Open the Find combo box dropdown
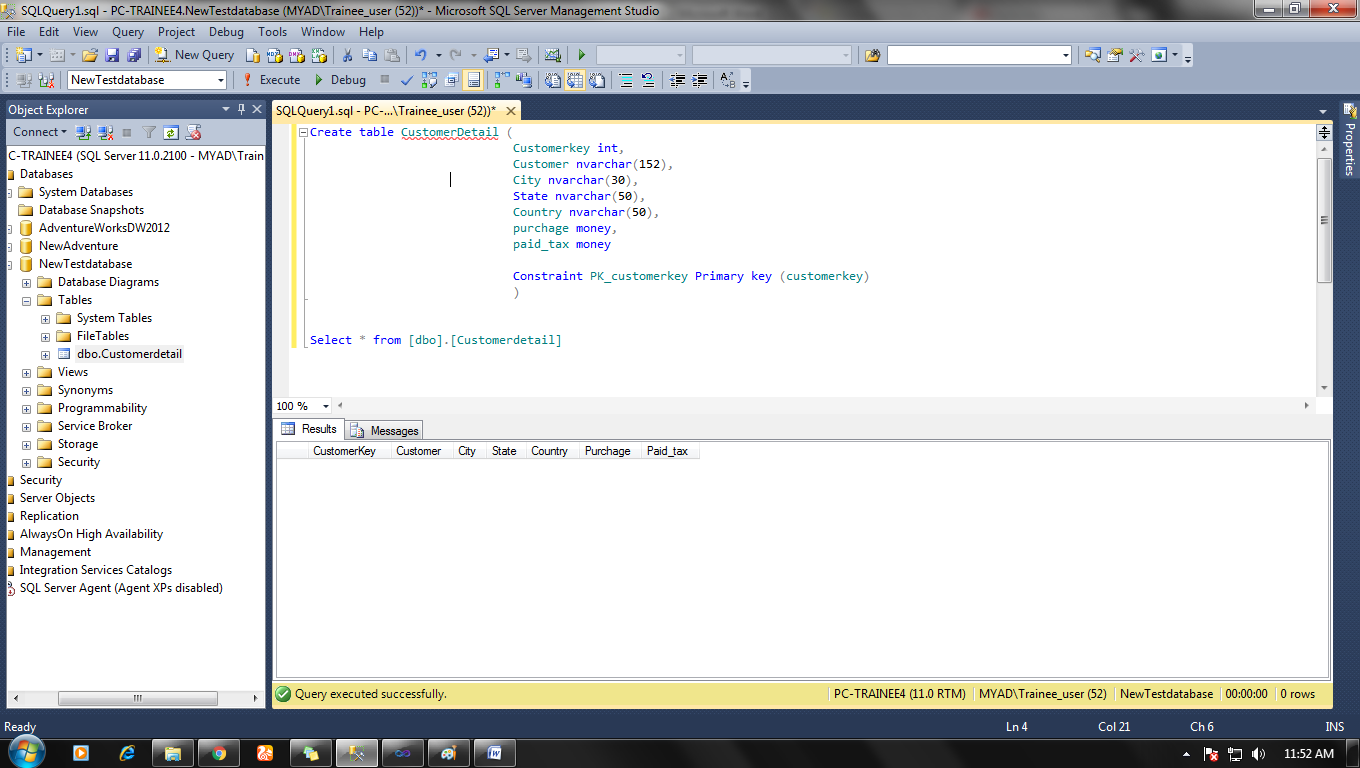 click(1066, 55)
